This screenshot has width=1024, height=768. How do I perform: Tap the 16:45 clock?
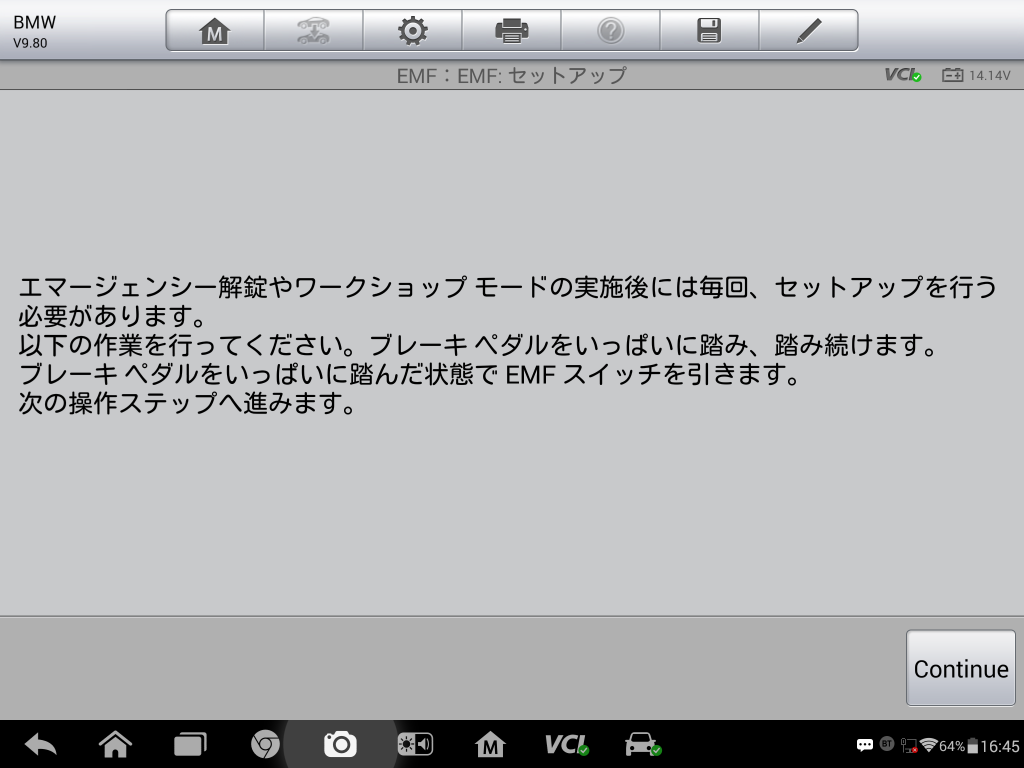click(x=999, y=746)
